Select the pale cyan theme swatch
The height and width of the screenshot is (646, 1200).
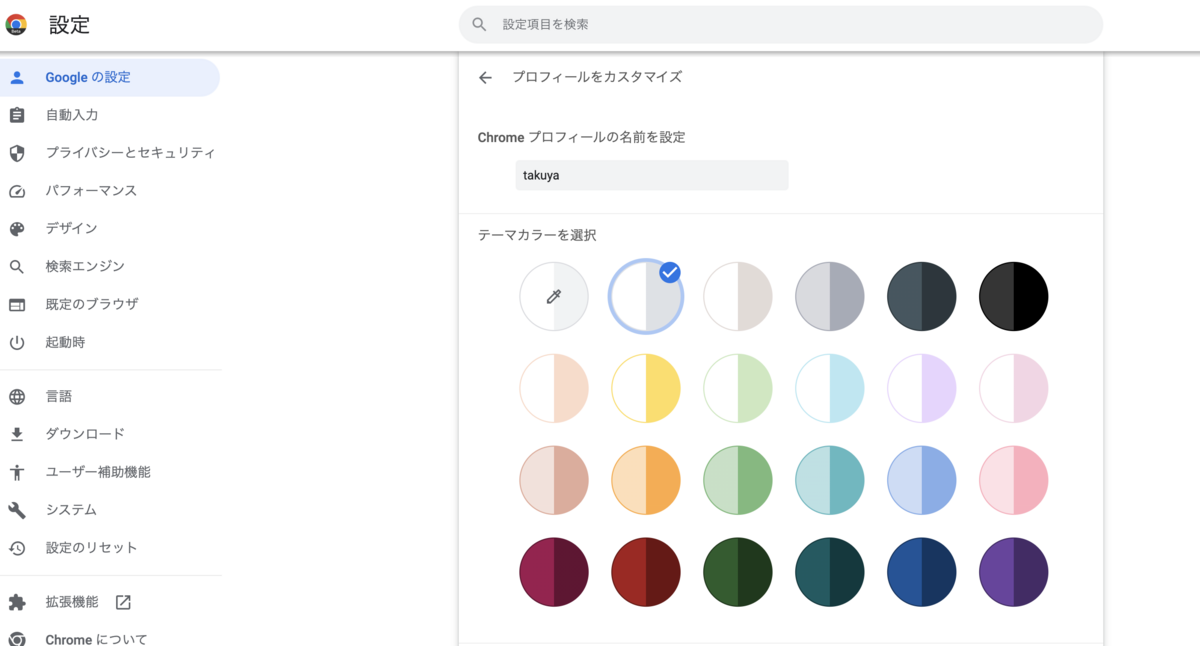tap(830, 388)
